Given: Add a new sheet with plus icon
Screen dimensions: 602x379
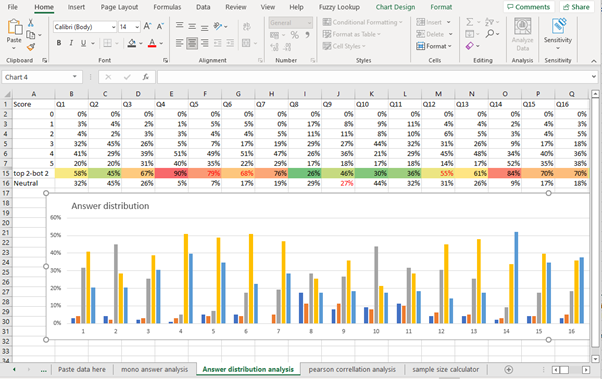Looking at the screenshot, I should click(508, 369).
